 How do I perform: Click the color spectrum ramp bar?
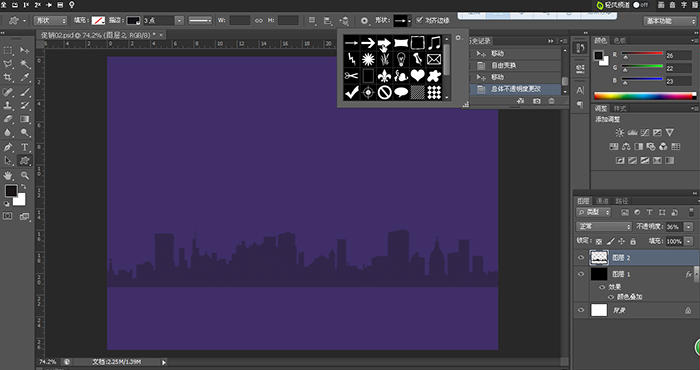coord(645,96)
